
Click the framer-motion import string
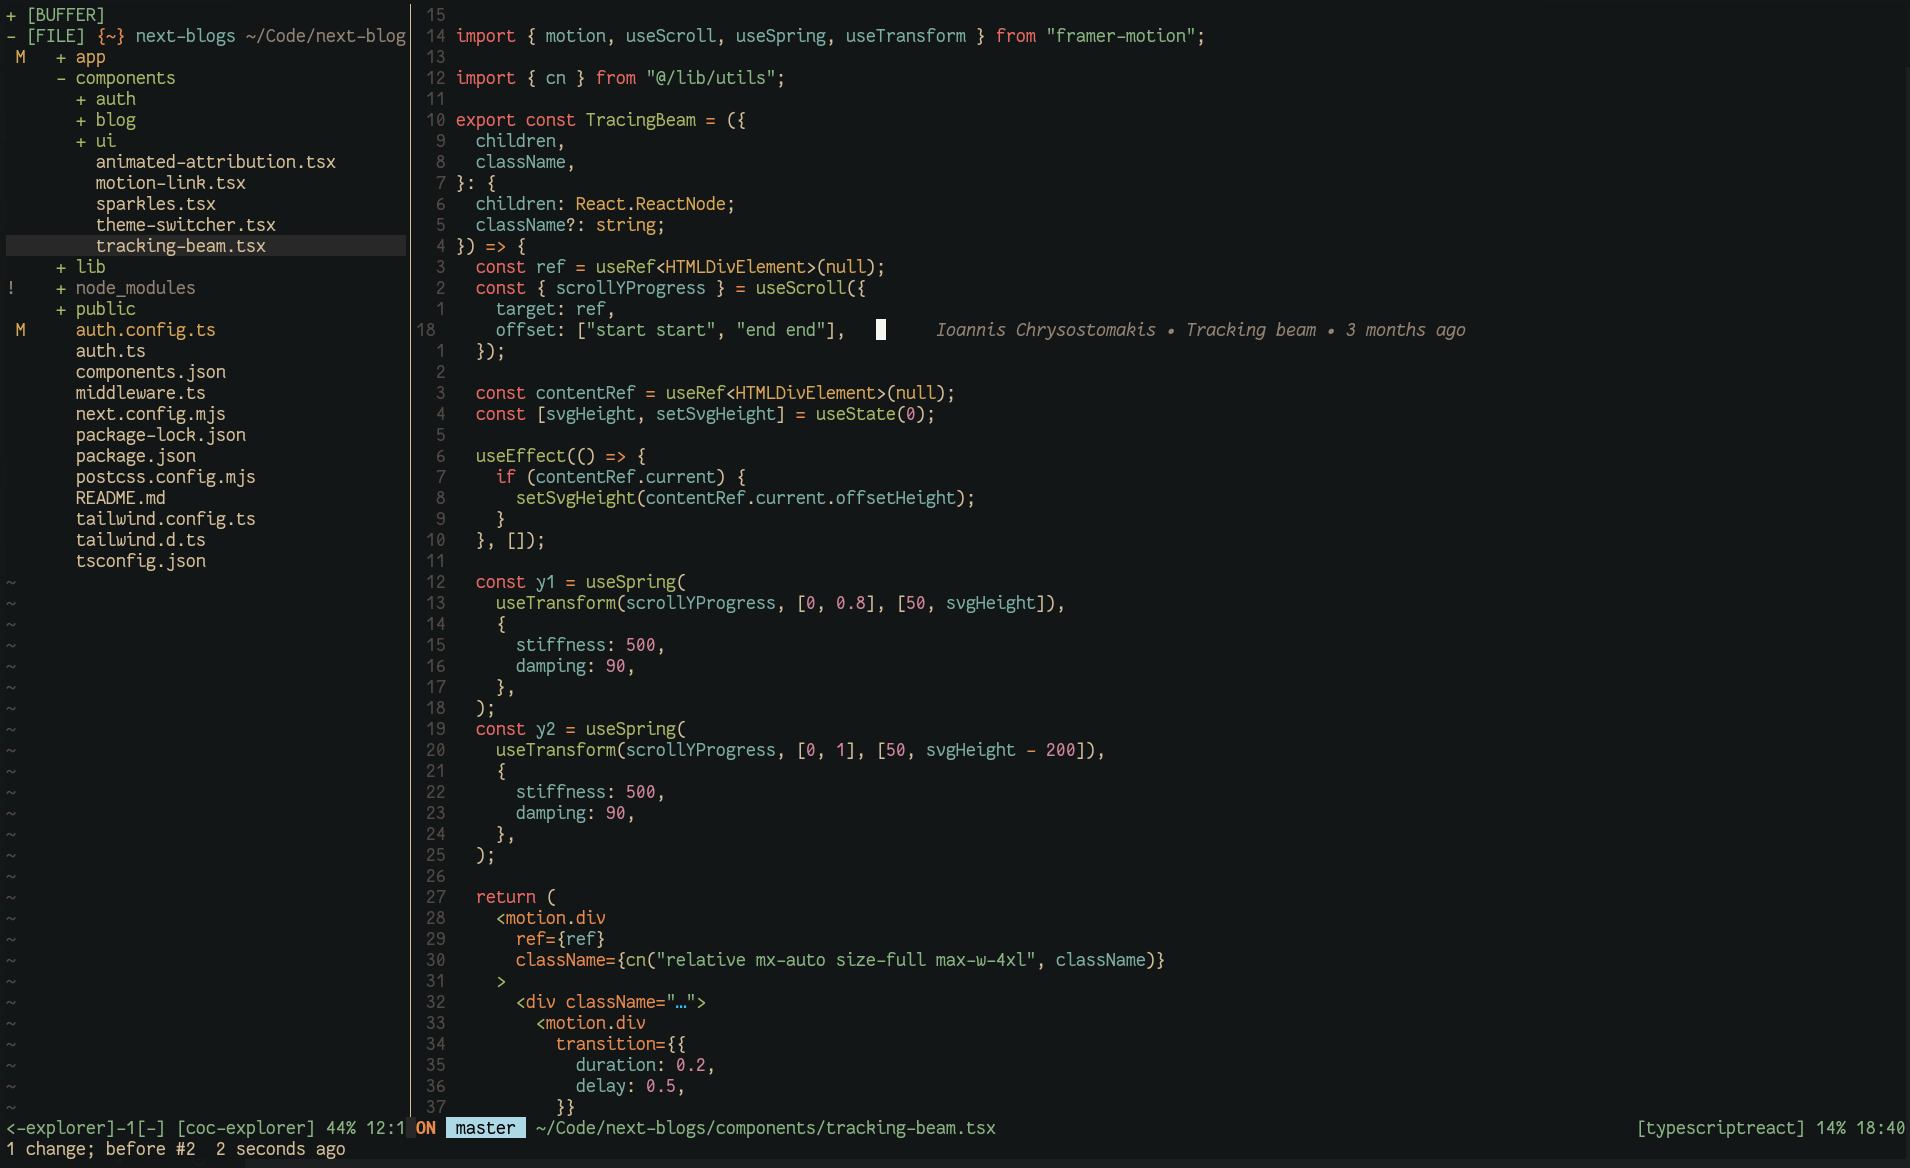(1120, 36)
